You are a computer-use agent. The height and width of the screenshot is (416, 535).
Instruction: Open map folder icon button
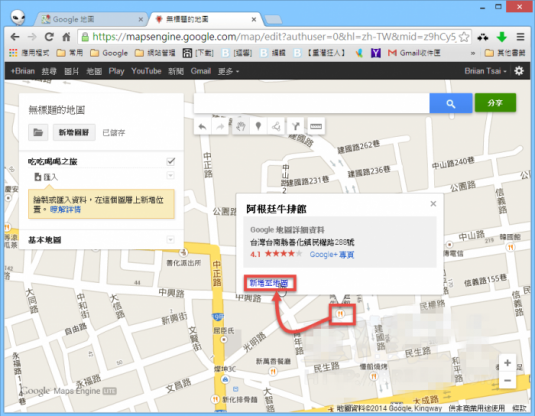(x=38, y=132)
